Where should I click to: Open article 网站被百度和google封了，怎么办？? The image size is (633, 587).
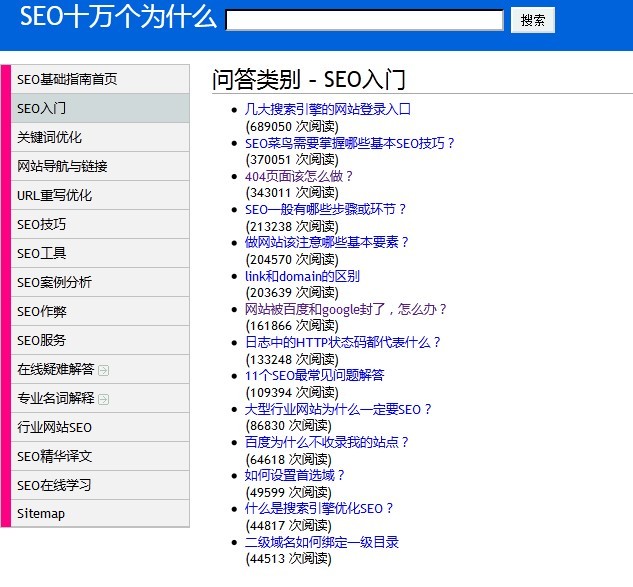point(345,309)
